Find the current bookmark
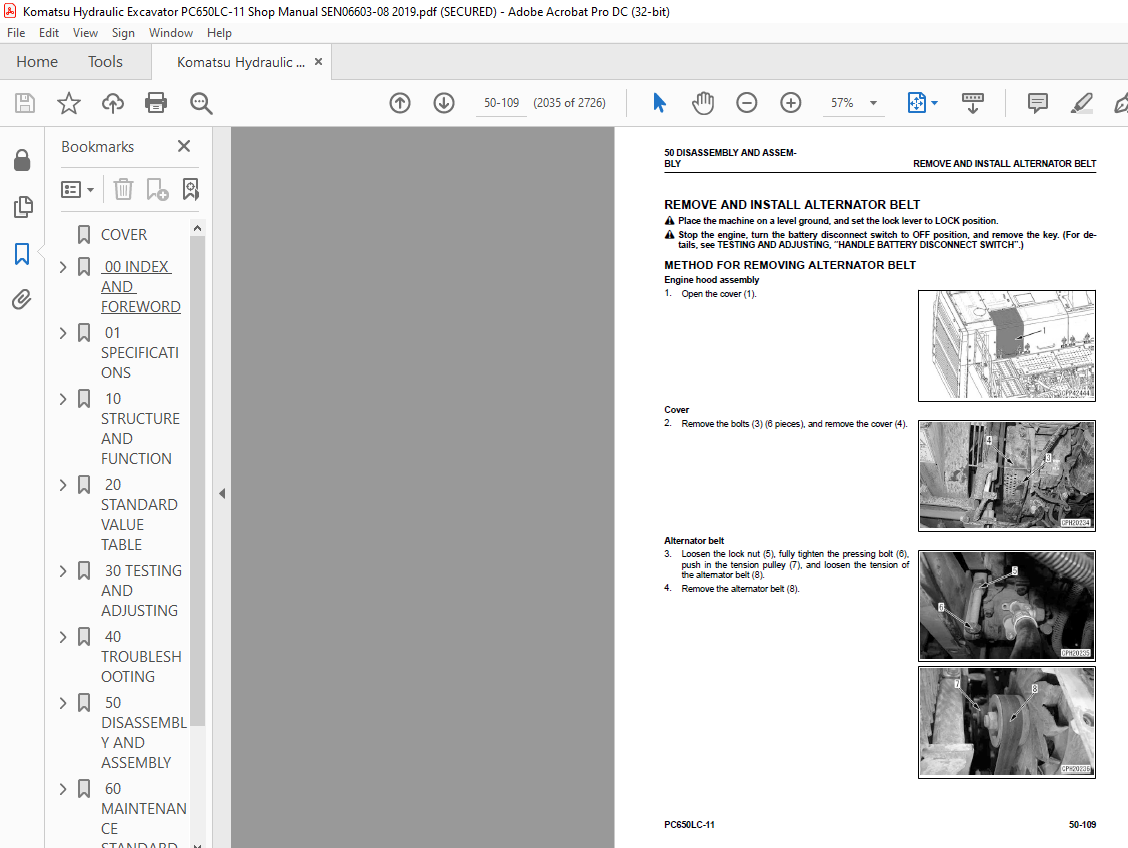The height and width of the screenshot is (848, 1128). [x=191, y=189]
